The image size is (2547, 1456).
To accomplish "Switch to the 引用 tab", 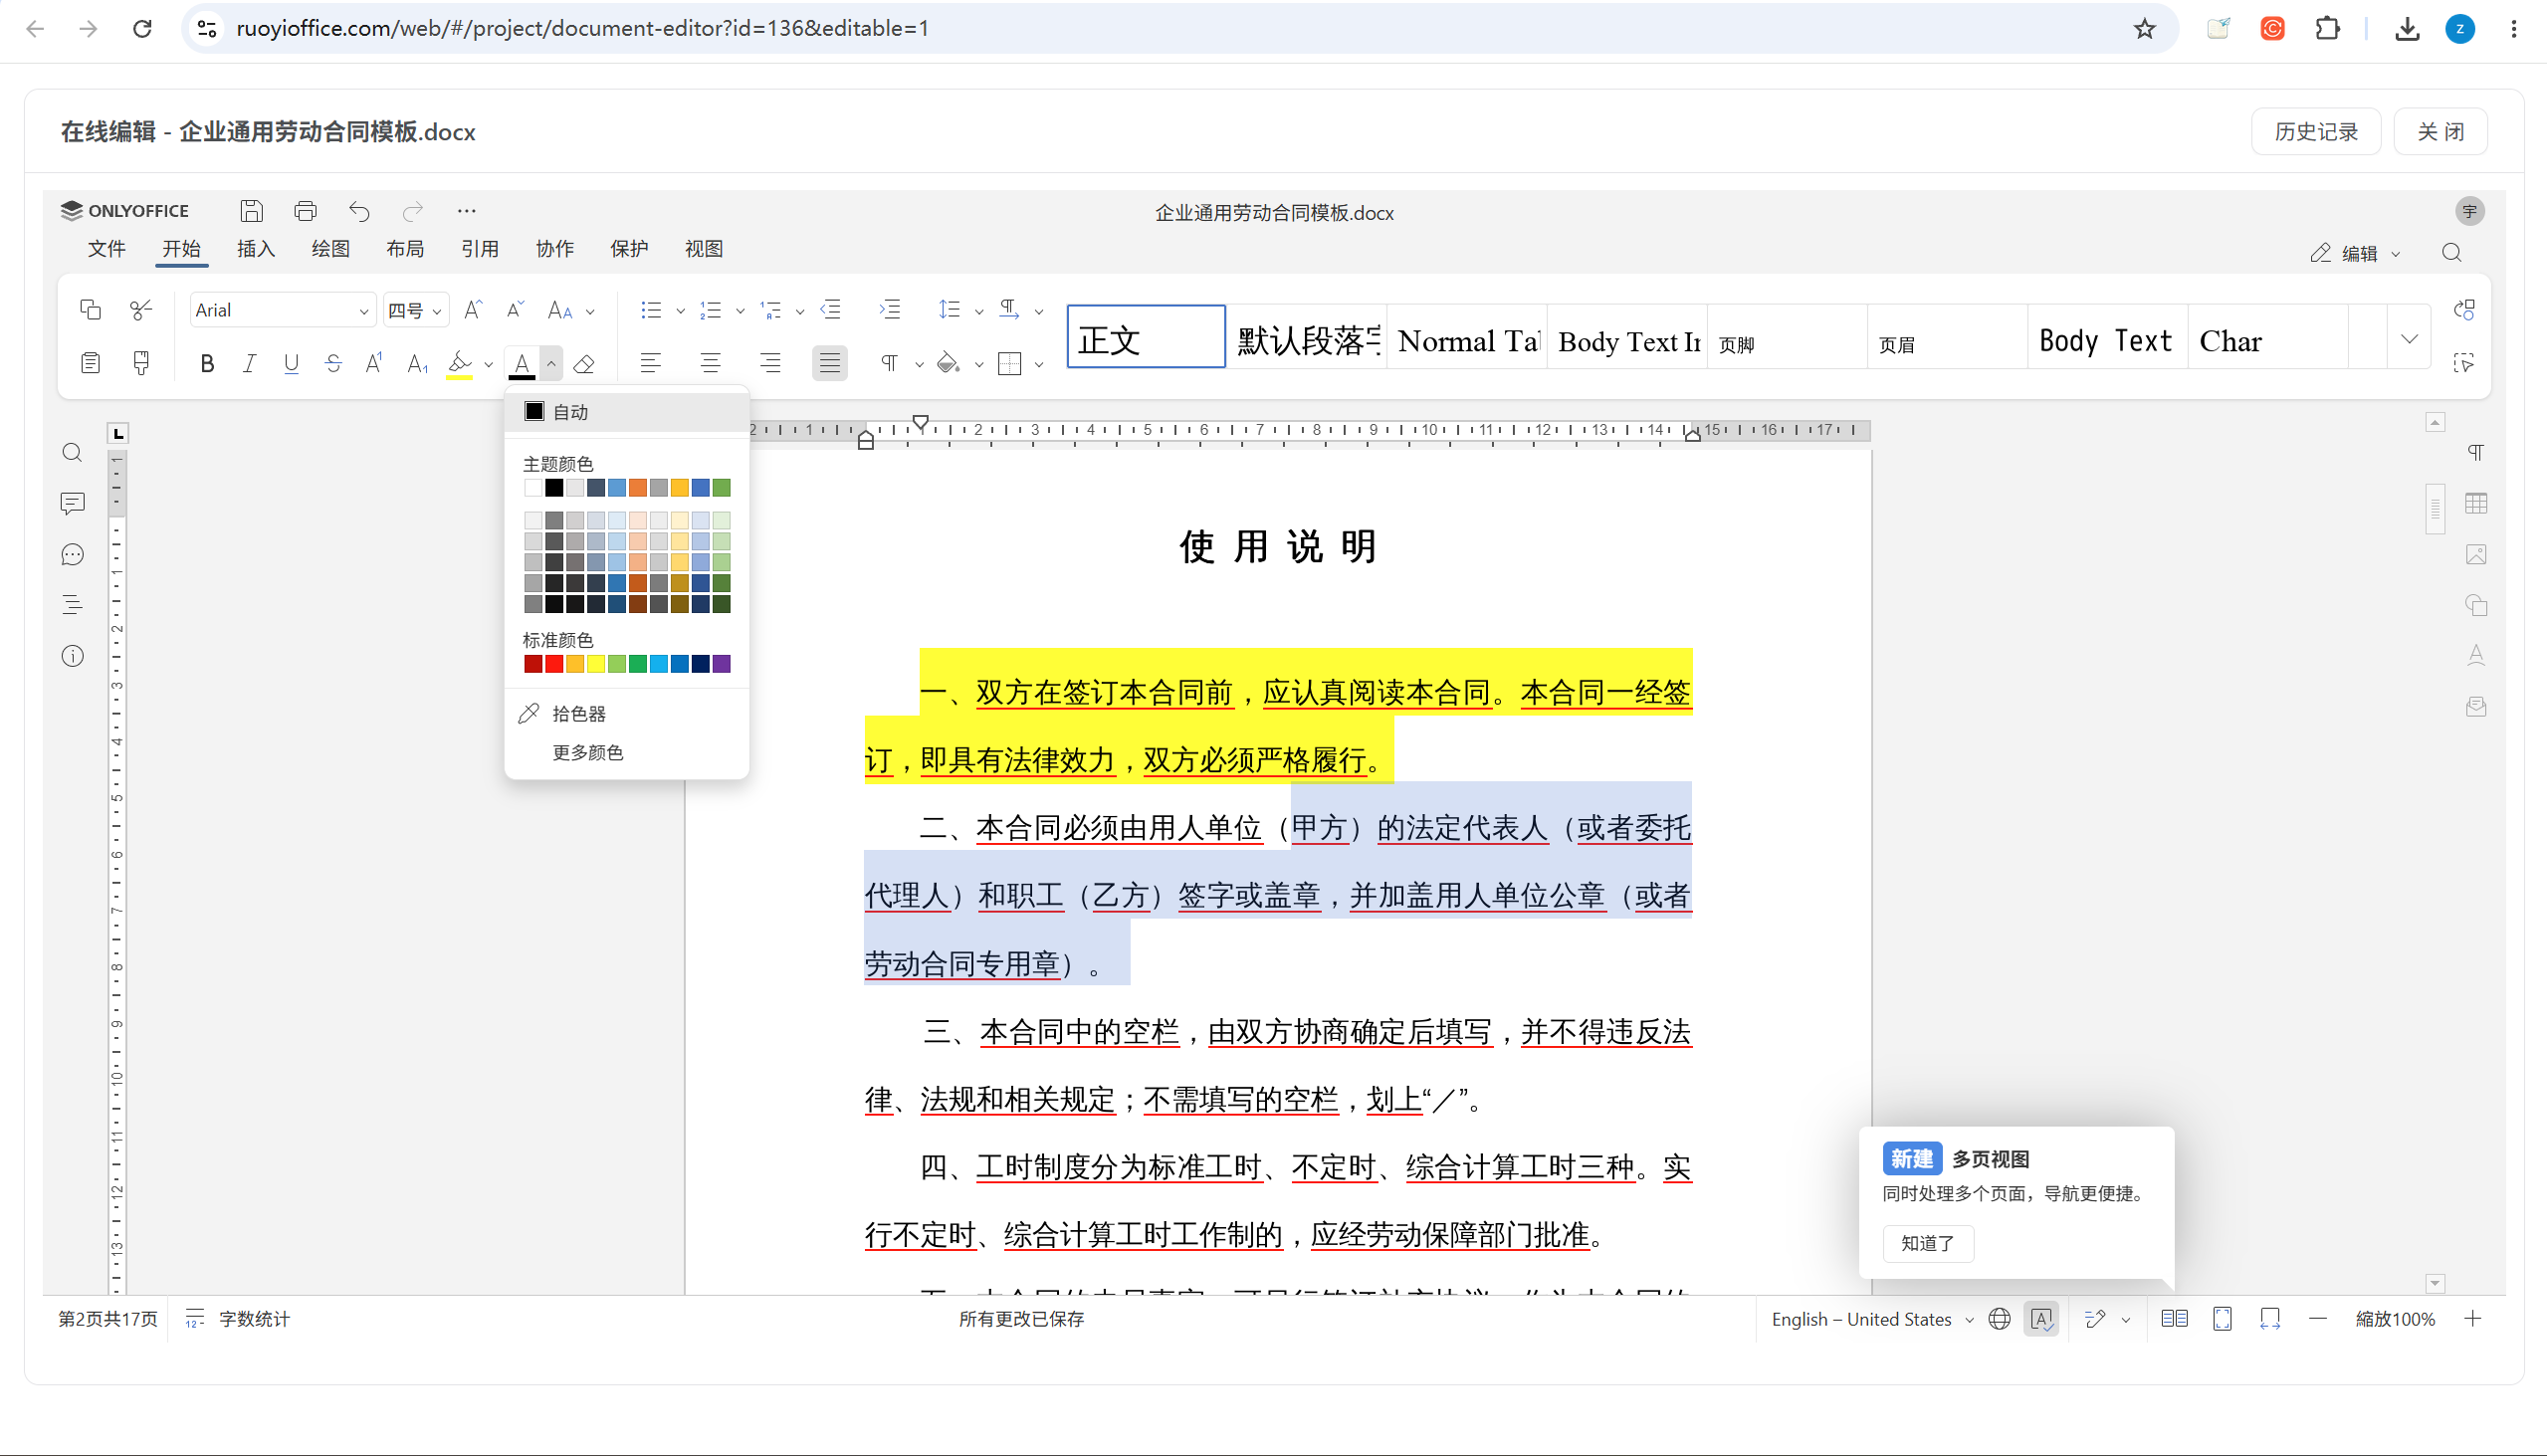I will 480,249.
